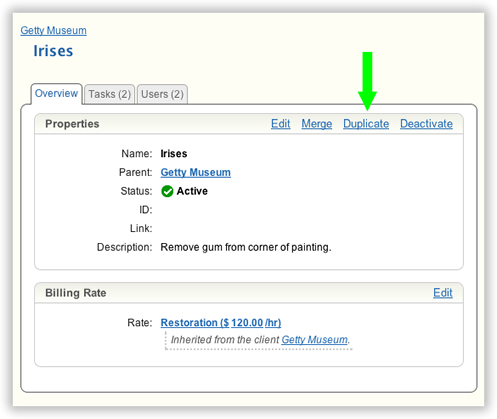Follow Getty Museum link in inherited note
Image resolution: width=497 pixels, height=419 pixels.
pyautogui.click(x=314, y=340)
